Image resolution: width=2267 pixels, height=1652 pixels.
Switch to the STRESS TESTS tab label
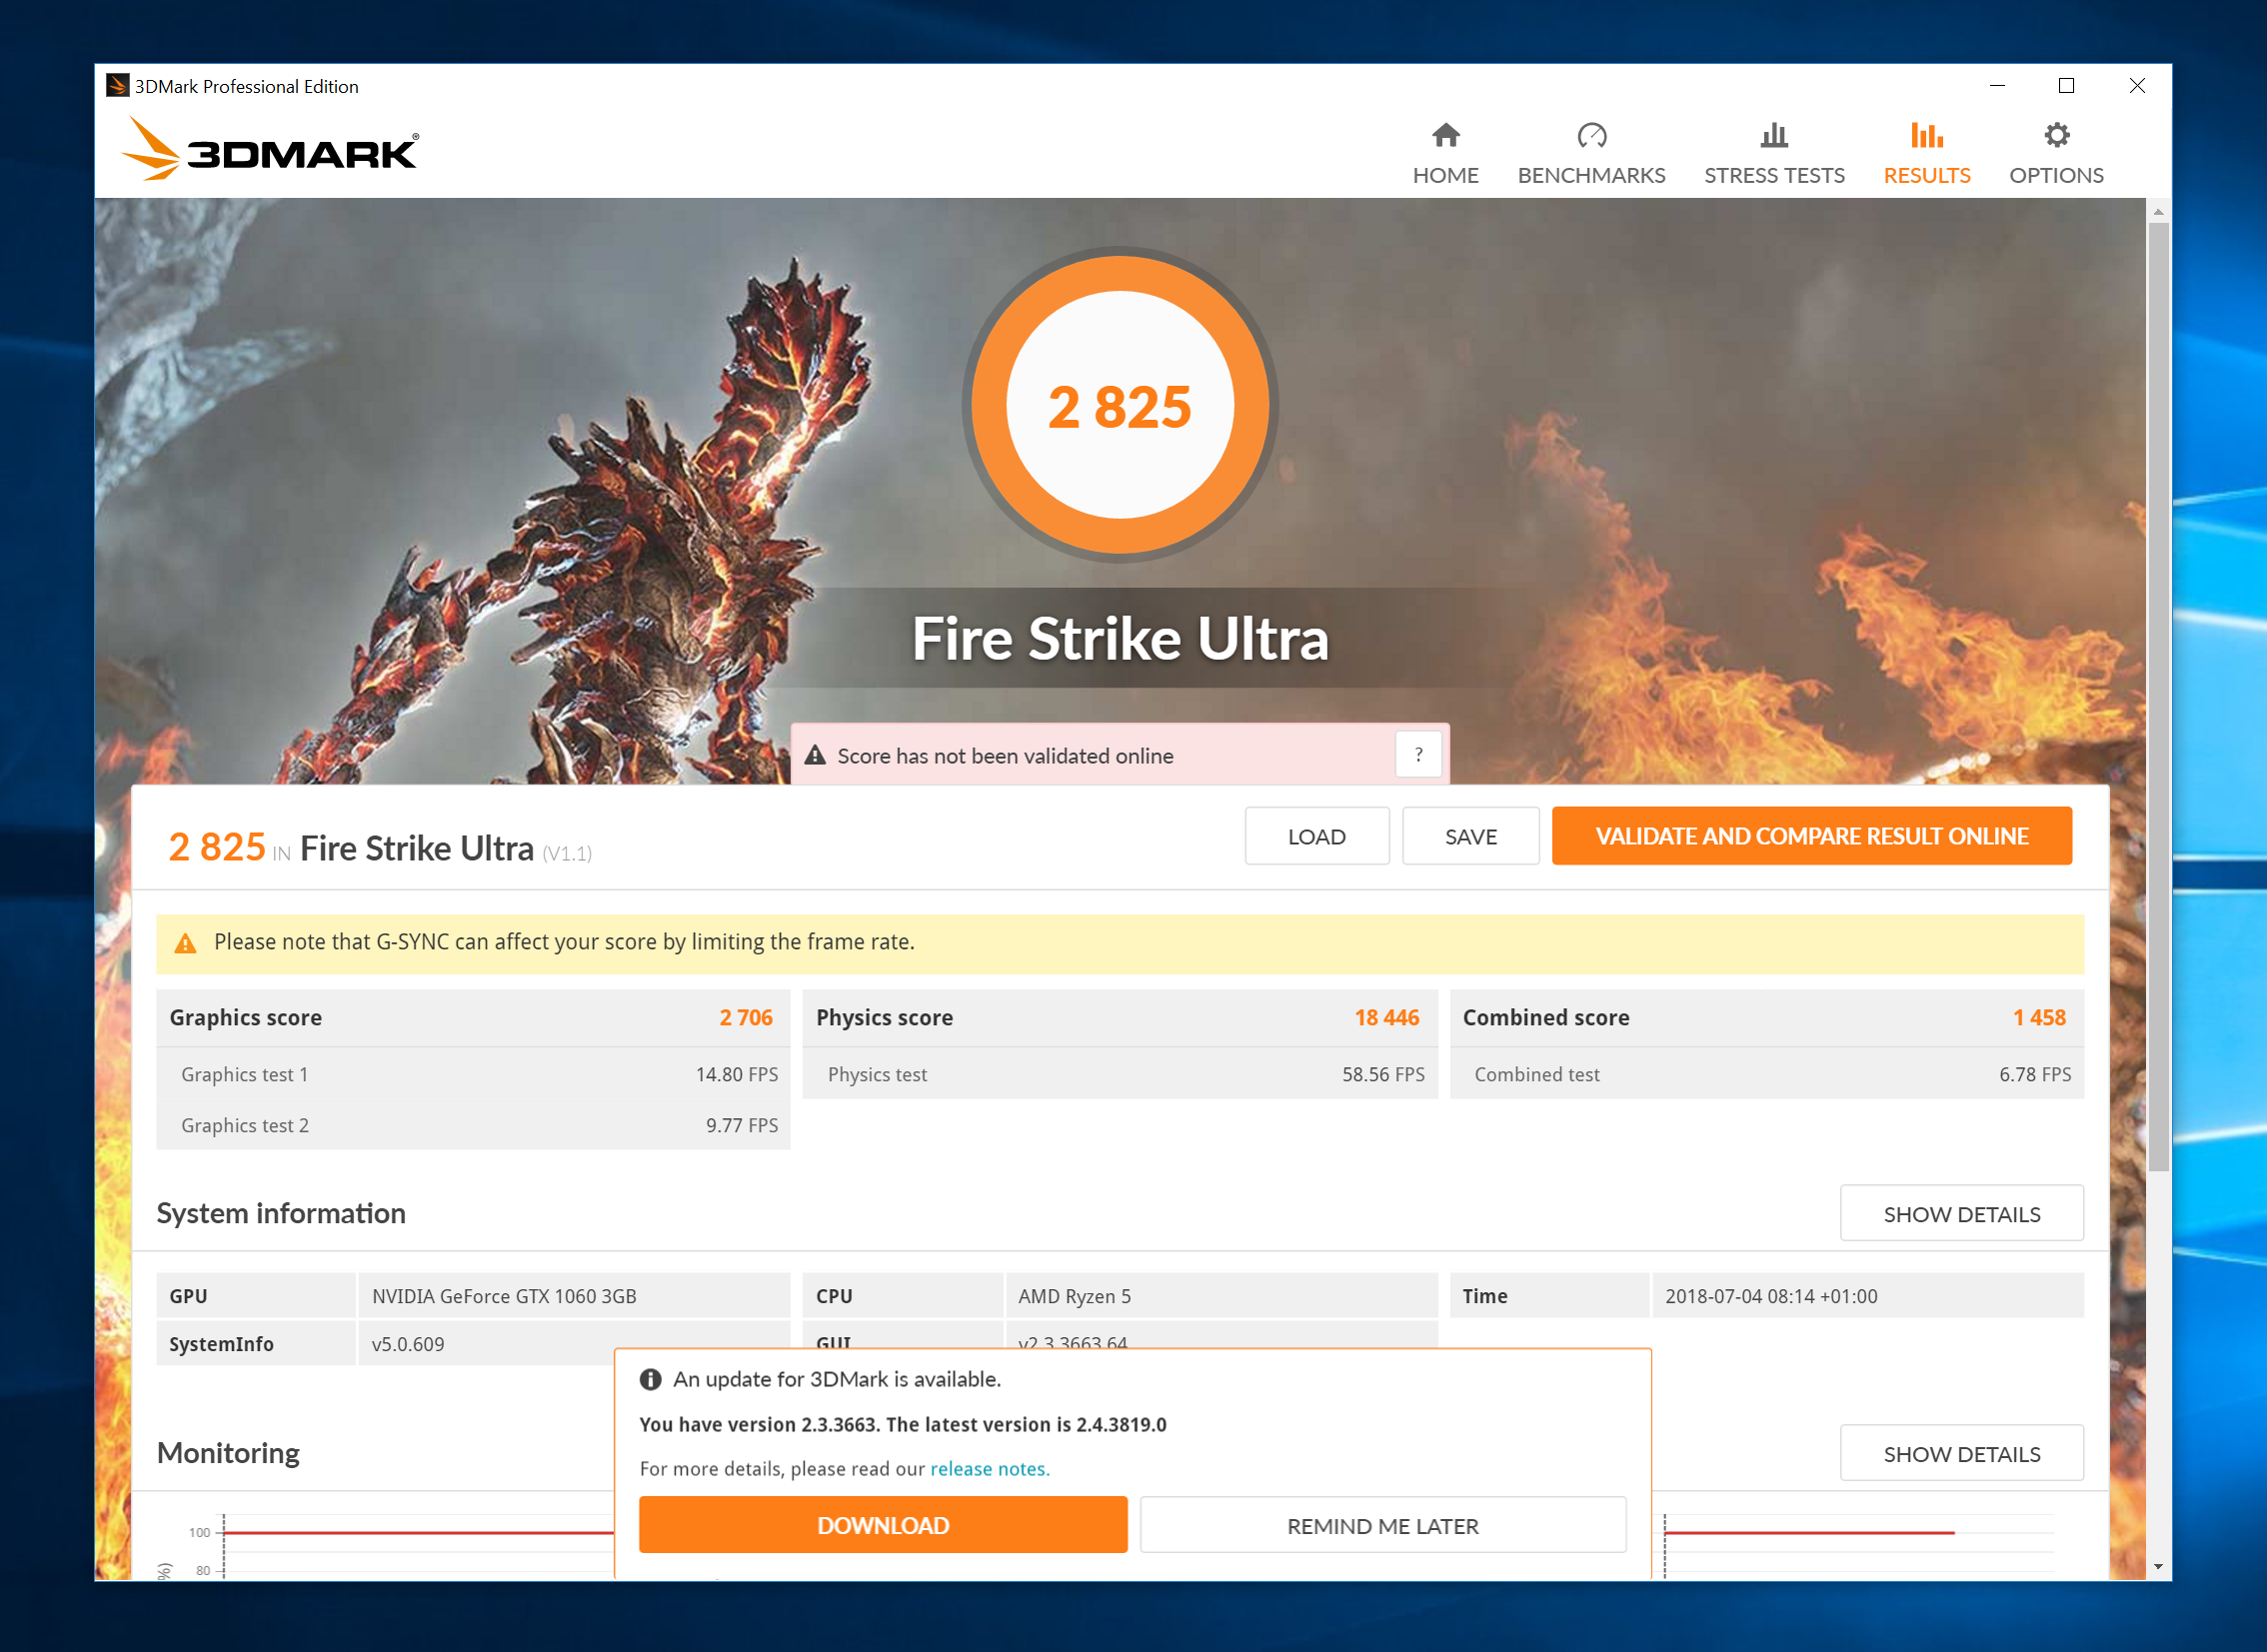pos(1773,176)
